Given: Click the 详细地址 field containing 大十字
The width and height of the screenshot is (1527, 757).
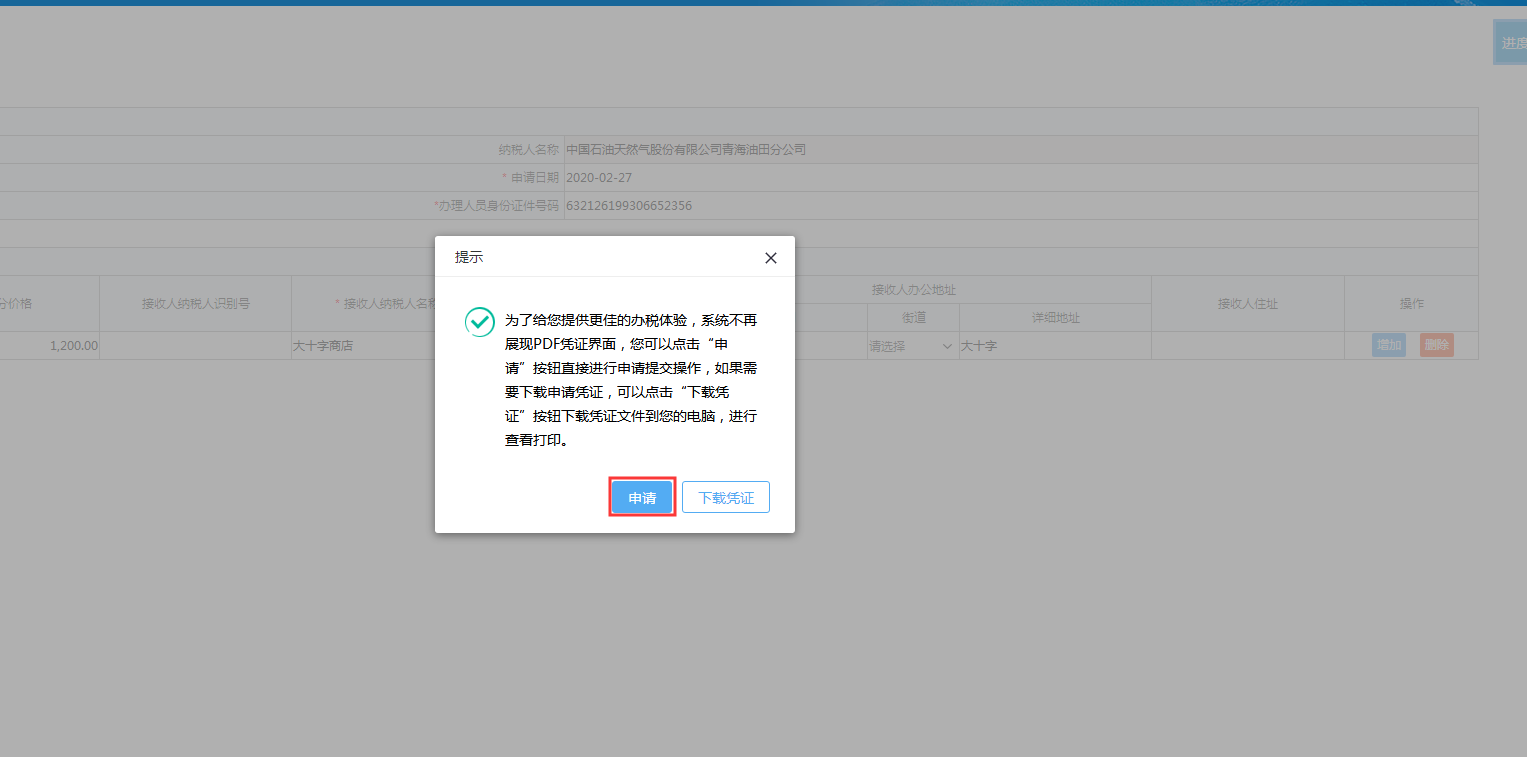Looking at the screenshot, I should tap(1055, 346).
